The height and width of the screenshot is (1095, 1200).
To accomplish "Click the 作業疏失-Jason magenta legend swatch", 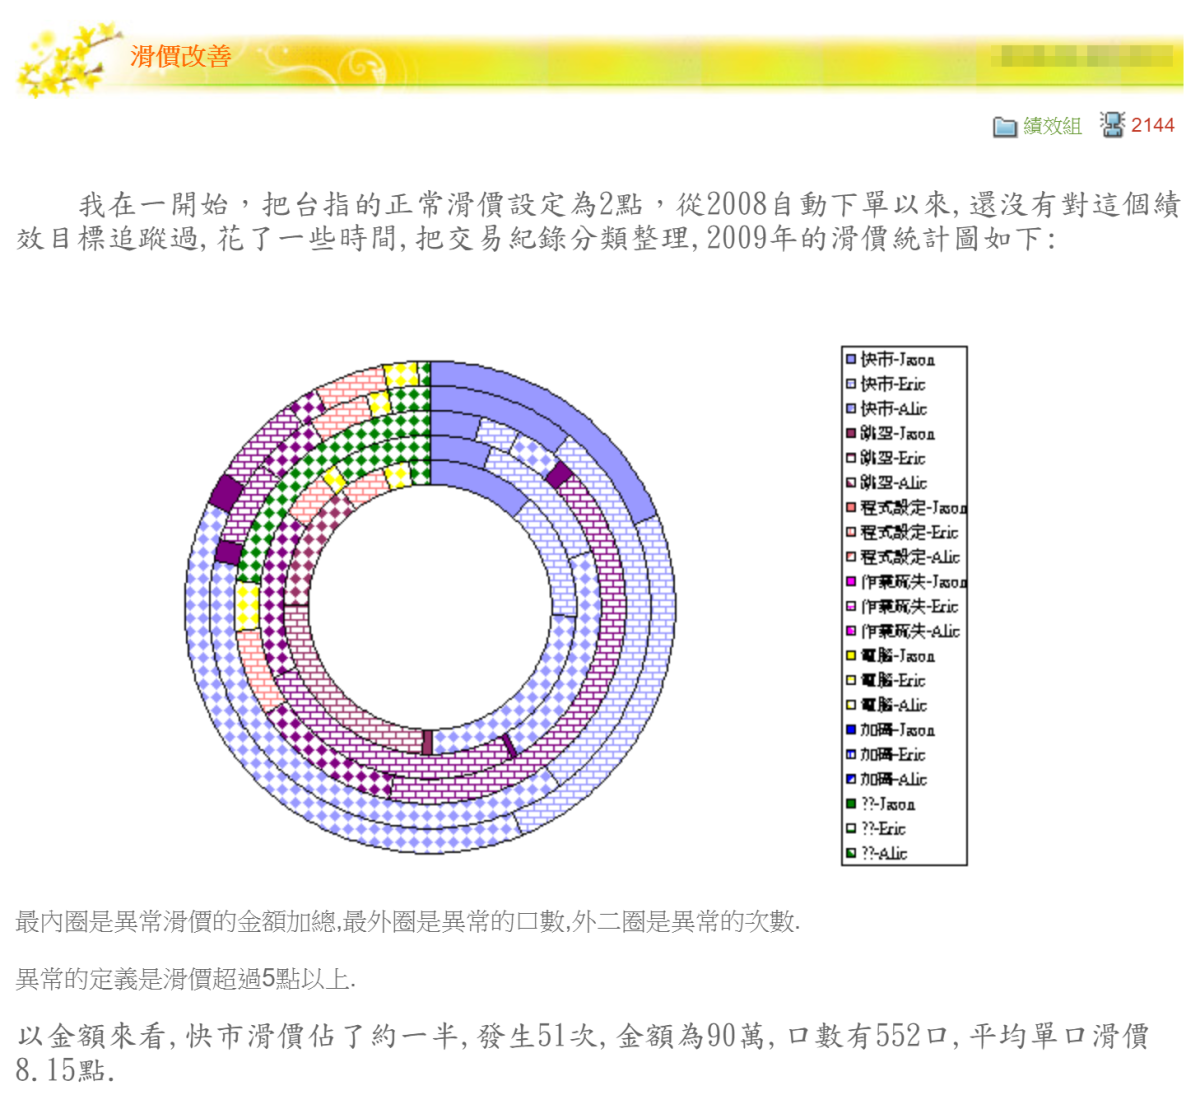I will 851,581.
